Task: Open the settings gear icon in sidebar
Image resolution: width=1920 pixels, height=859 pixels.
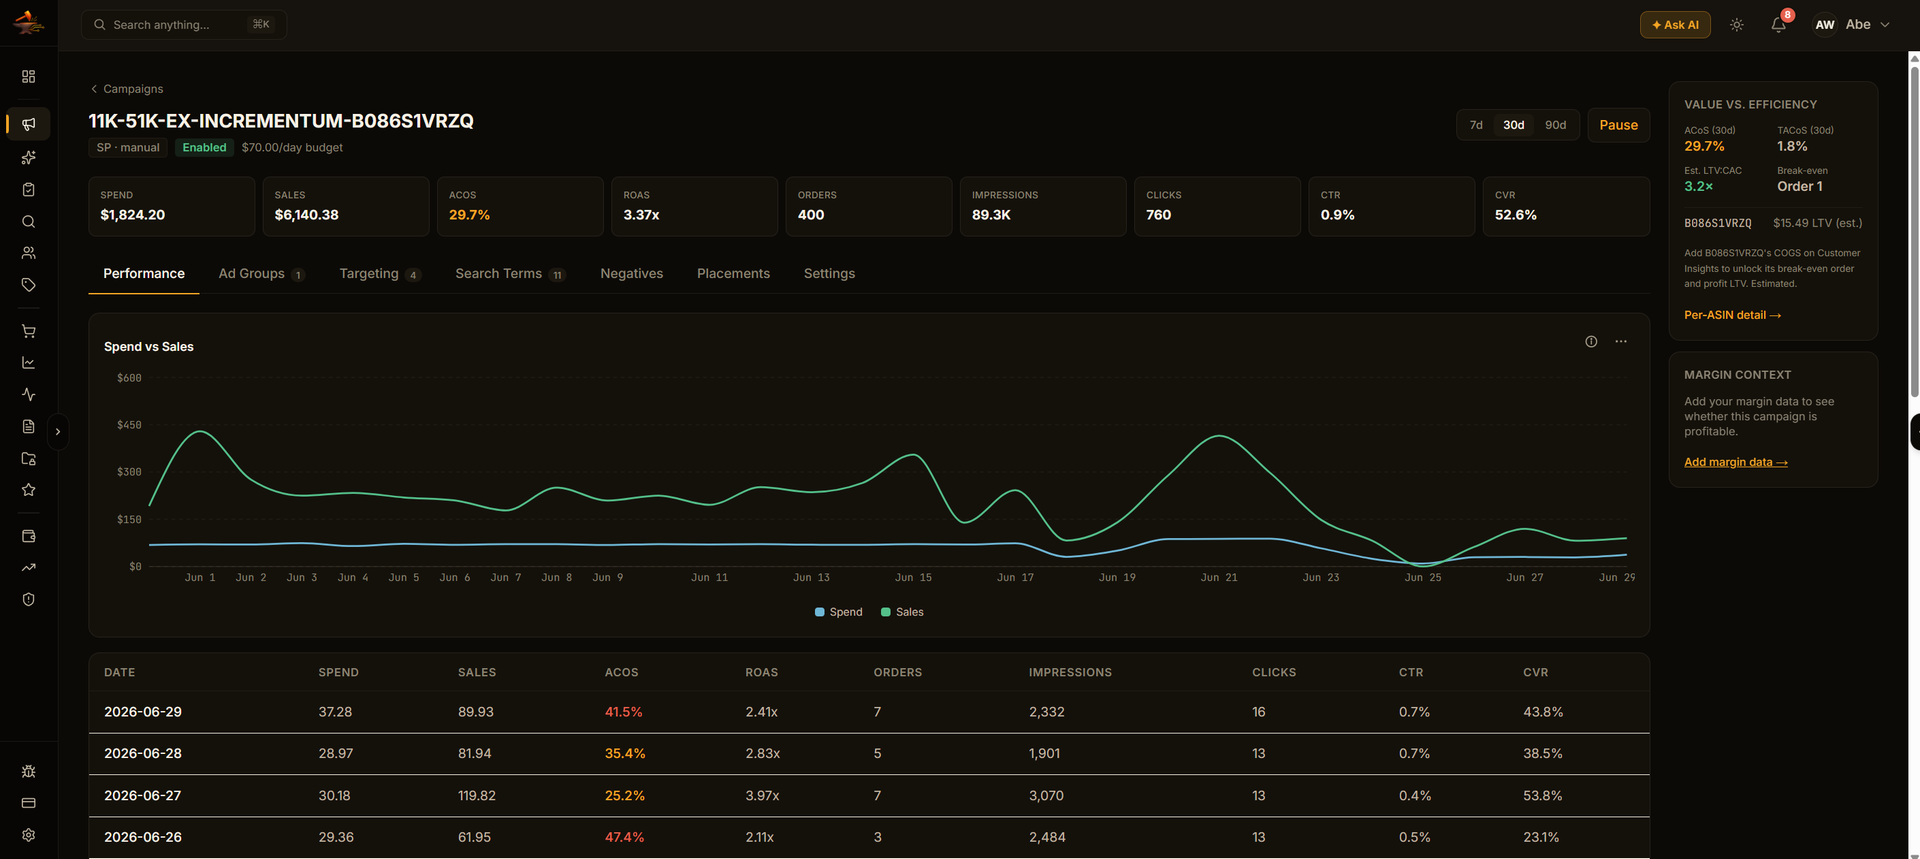Action: [x=28, y=835]
